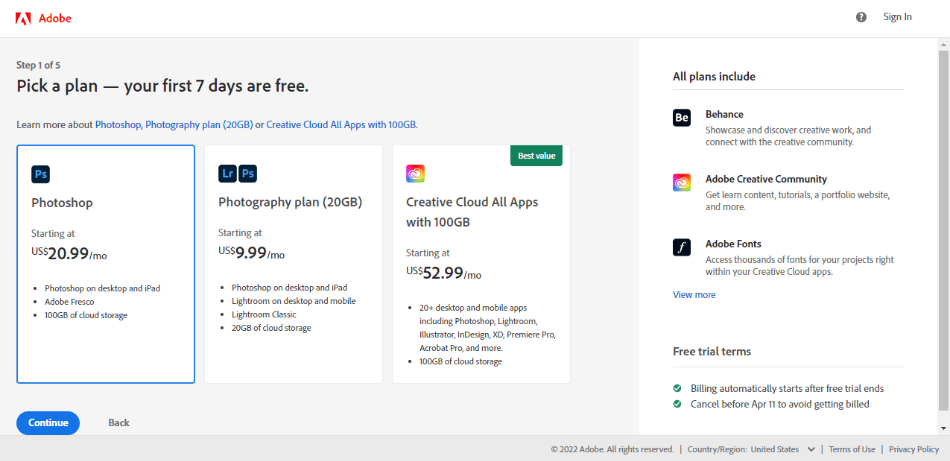The height and width of the screenshot is (461, 950).
Task: Click the US$9.99/mo price text
Action: [x=251, y=253]
